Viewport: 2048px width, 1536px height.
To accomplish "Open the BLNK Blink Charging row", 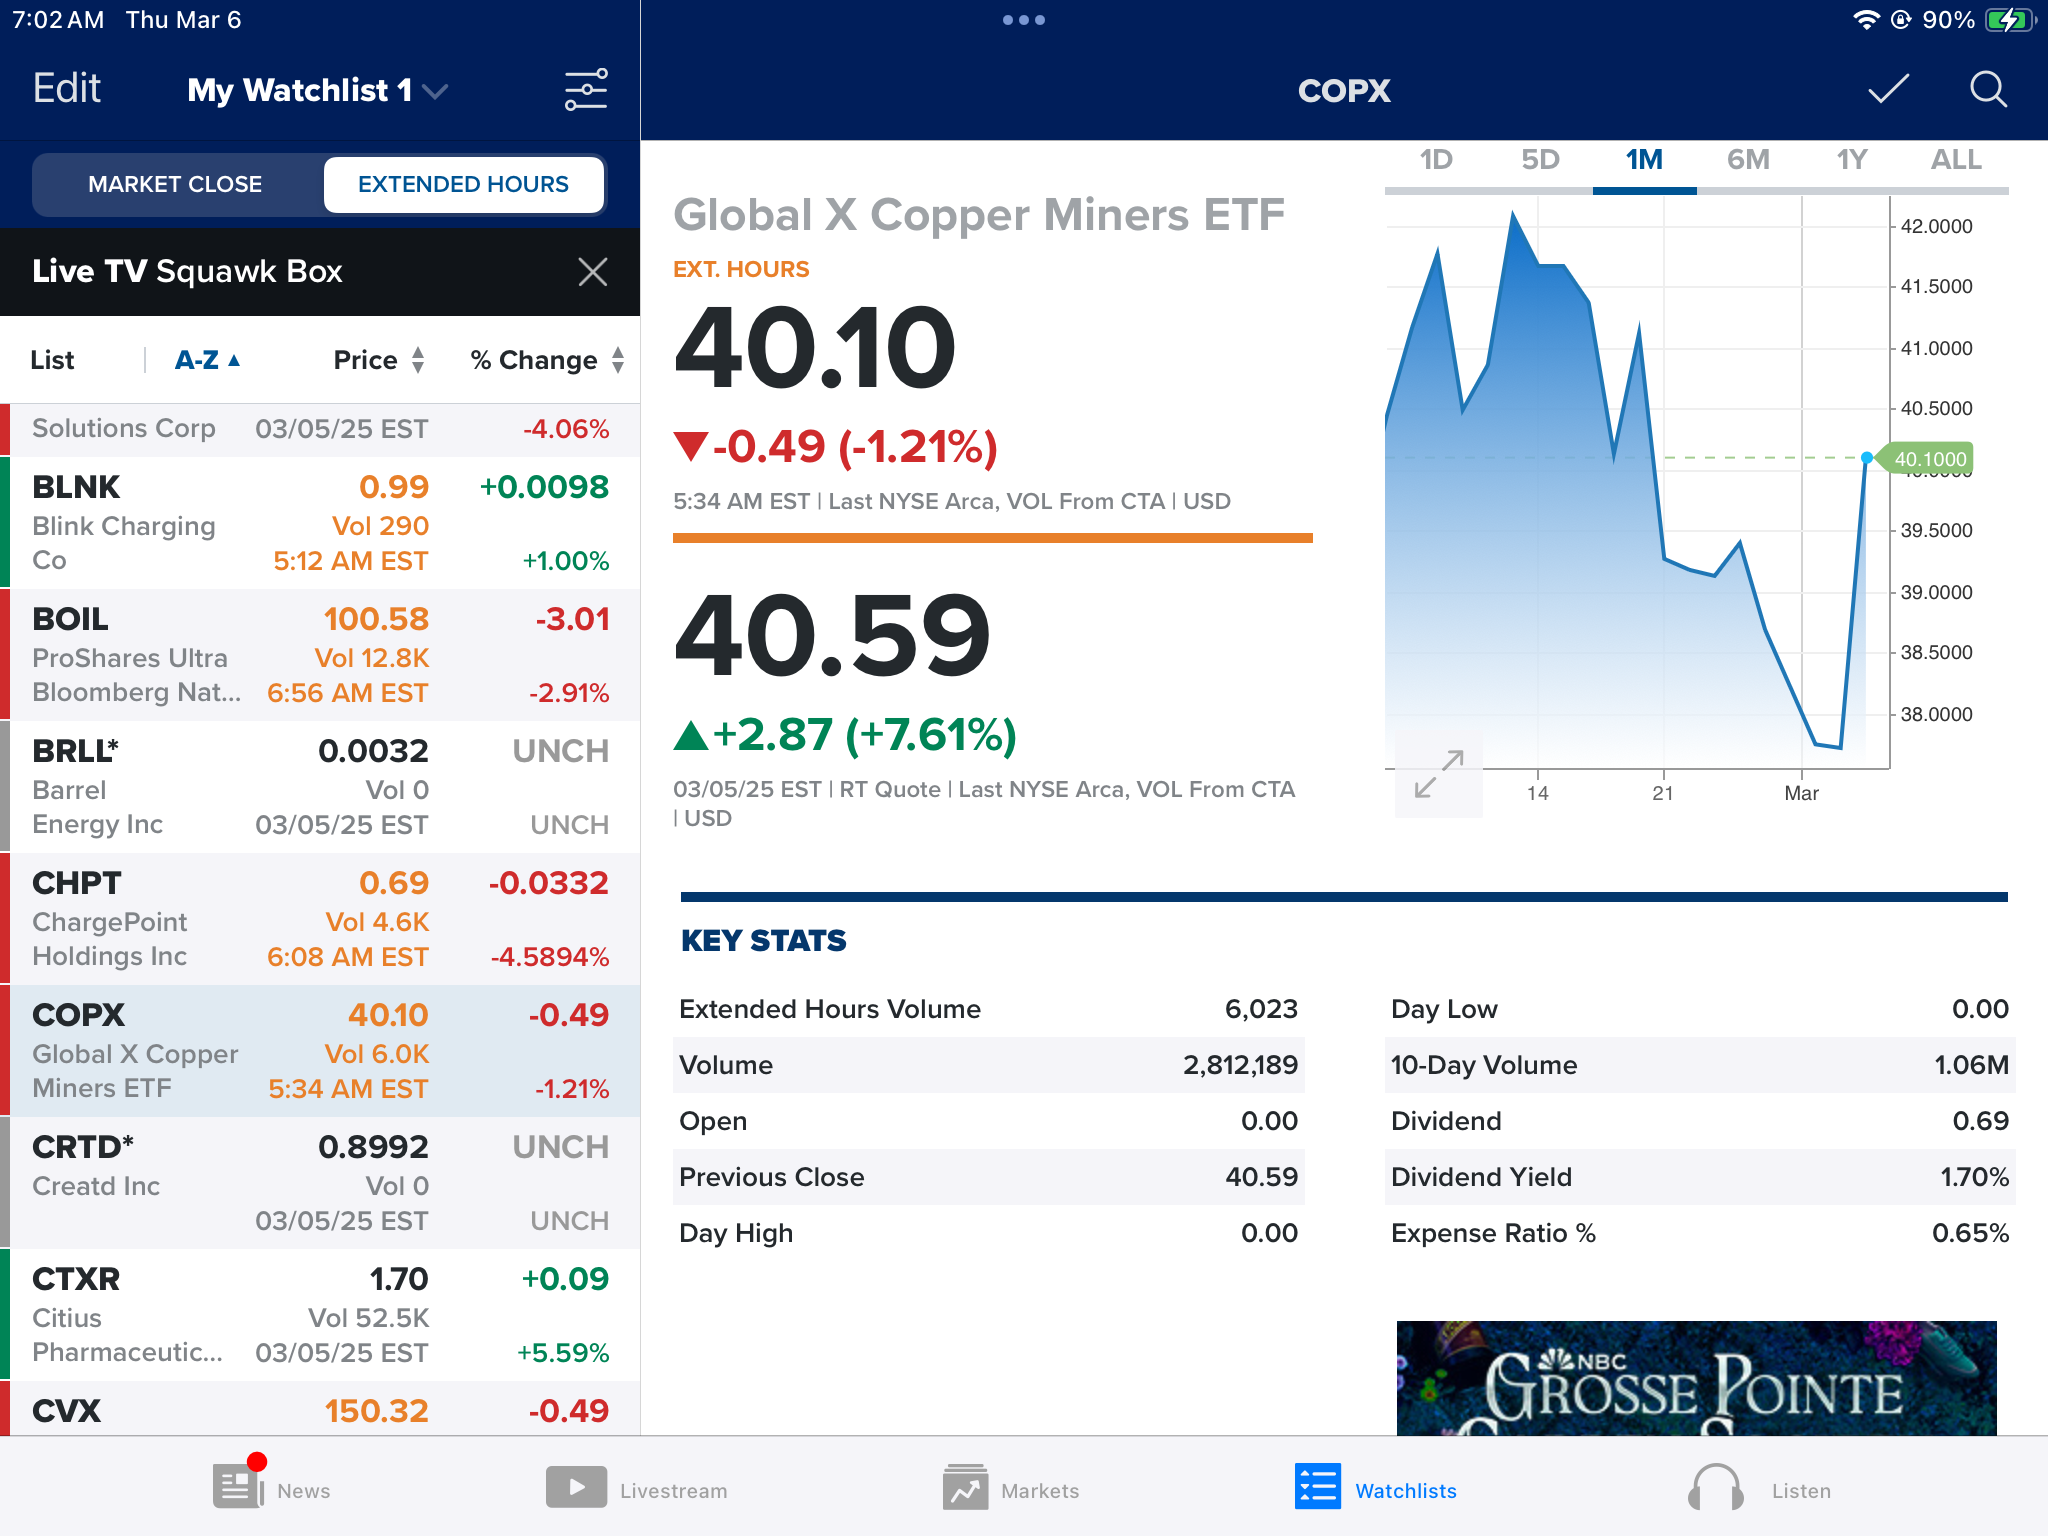I will [x=320, y=523].
